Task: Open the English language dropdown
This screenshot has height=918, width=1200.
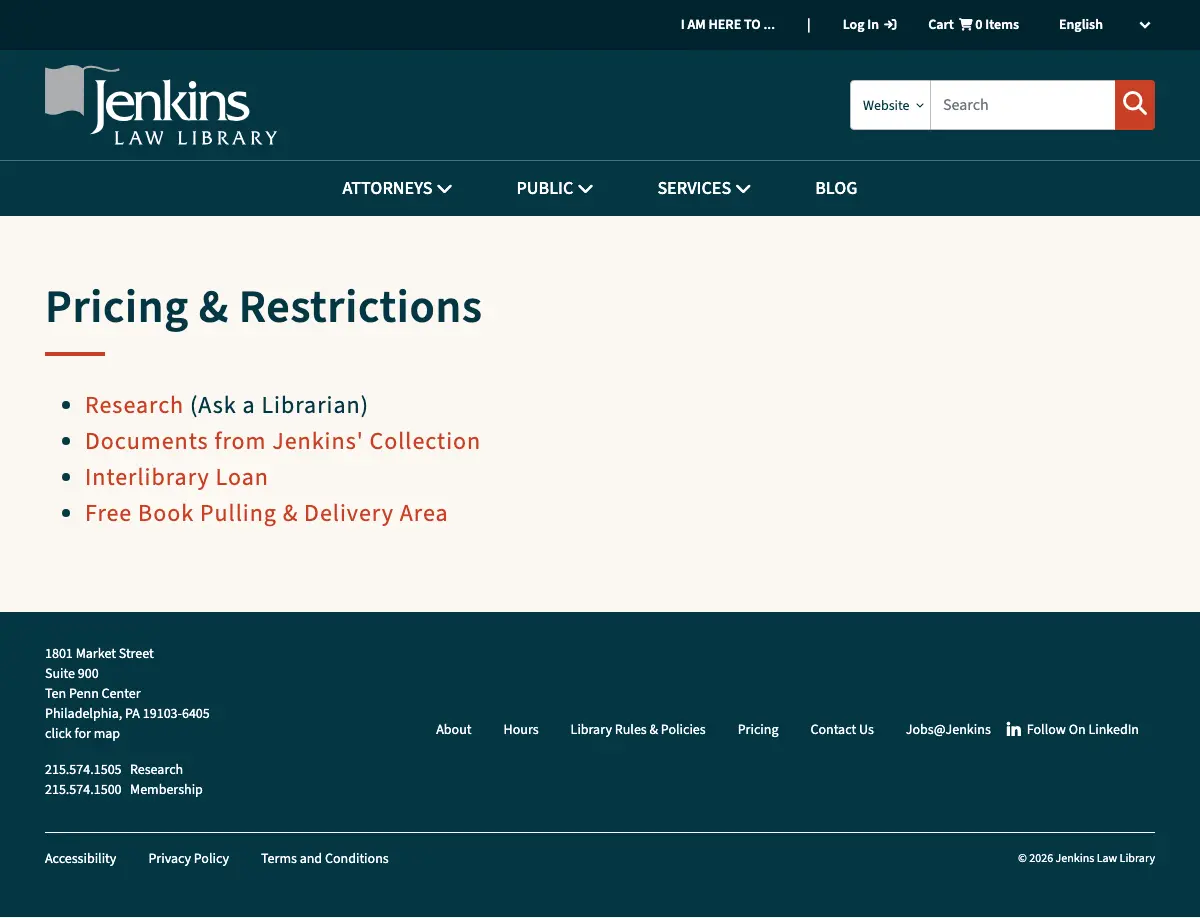Action: coord(1105,25)
